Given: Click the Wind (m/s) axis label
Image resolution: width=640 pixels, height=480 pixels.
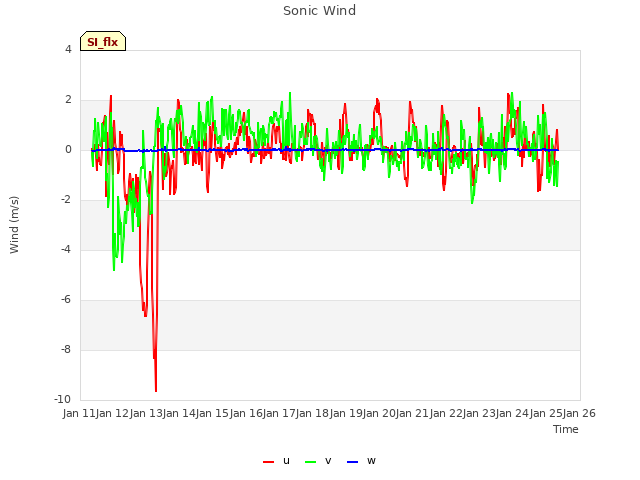Looking at the screenshot, I should [14, 225].
